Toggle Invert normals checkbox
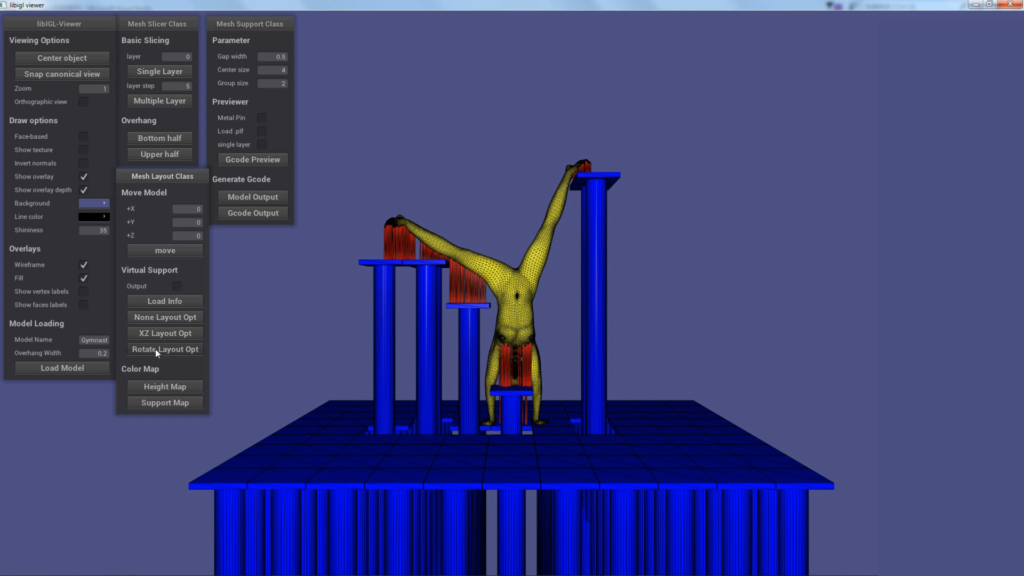Viewport: 1024px width, 576px height. coord(84,163)
